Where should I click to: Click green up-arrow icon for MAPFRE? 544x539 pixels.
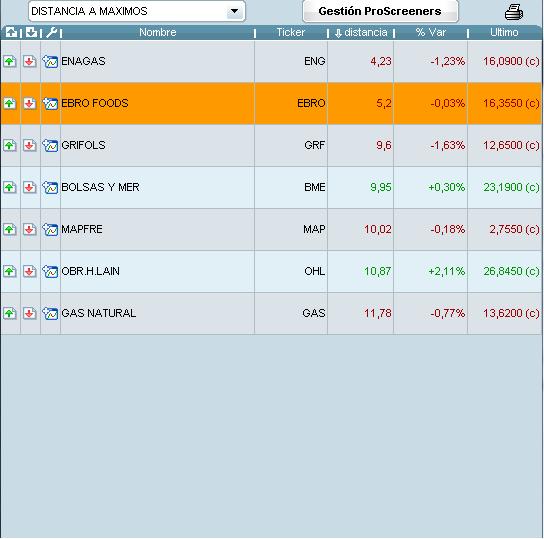point(10,229)
